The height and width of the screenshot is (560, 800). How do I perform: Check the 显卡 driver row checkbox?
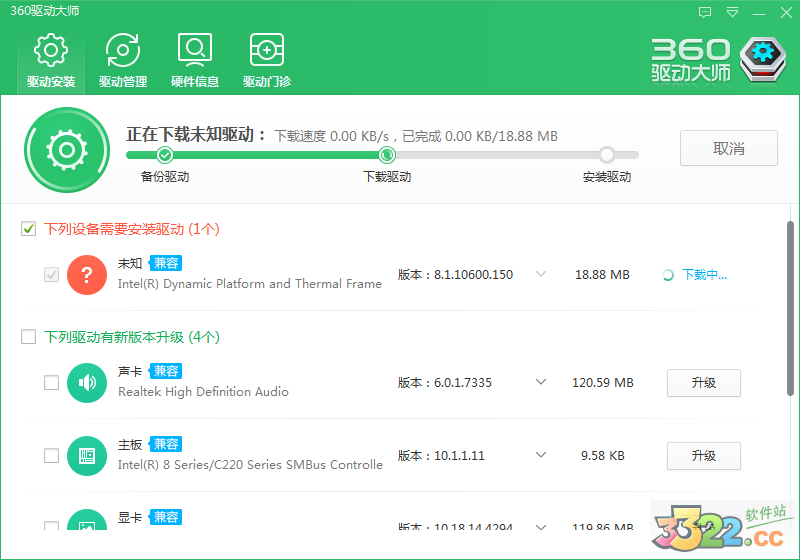(52, 525)
